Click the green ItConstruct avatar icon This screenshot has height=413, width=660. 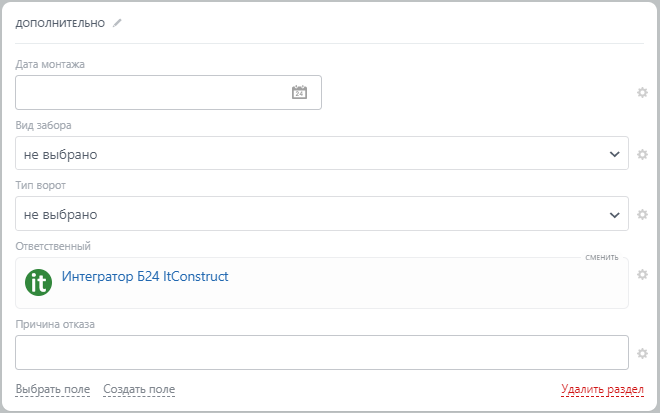(38, 282)
